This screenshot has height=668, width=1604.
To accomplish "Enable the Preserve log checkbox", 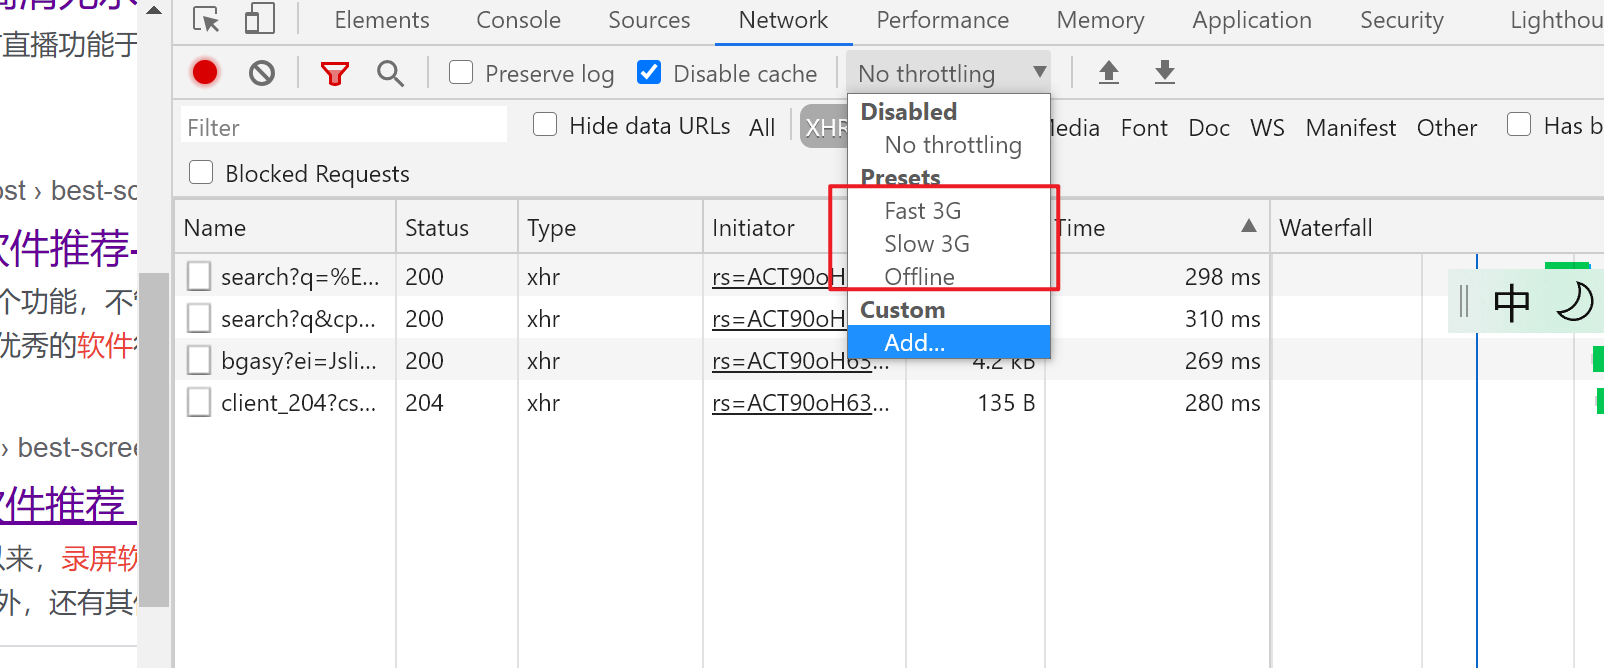I will [x=461, y=72].
